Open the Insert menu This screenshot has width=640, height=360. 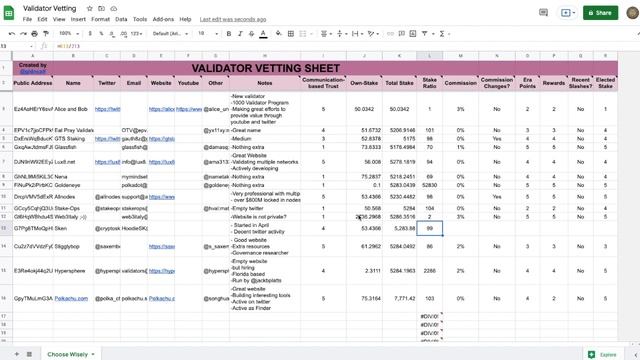[x=78, y=19]
